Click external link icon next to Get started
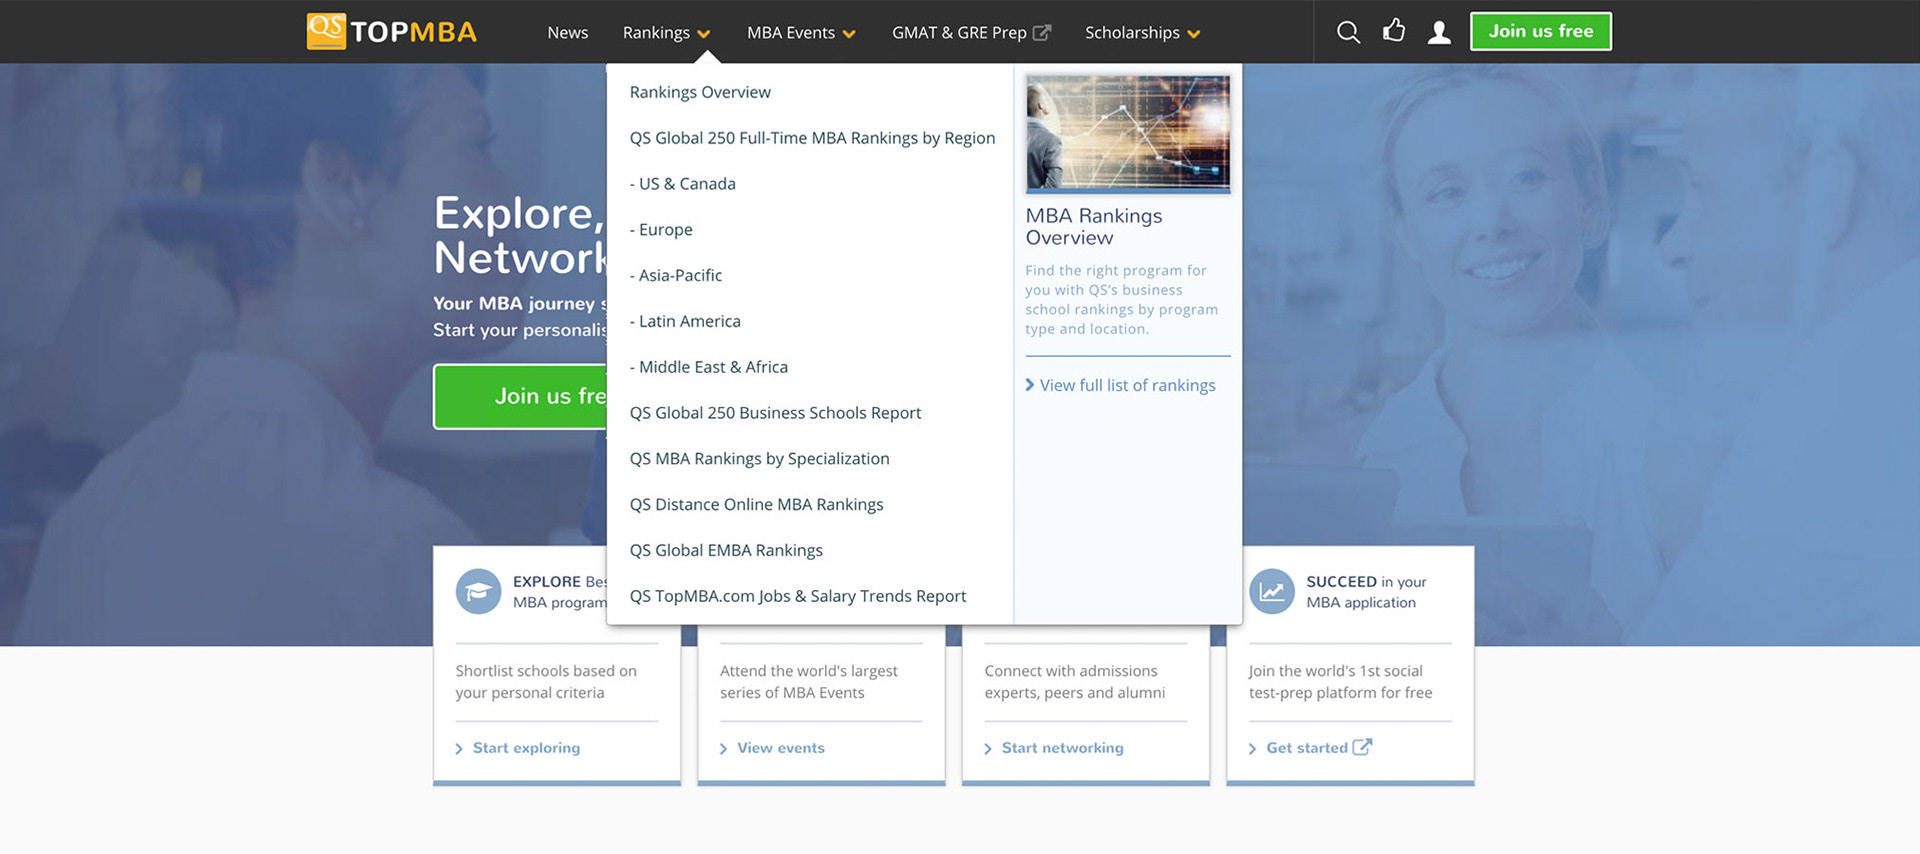This screenshot has height=854, width=1920. coord(1362,747)
